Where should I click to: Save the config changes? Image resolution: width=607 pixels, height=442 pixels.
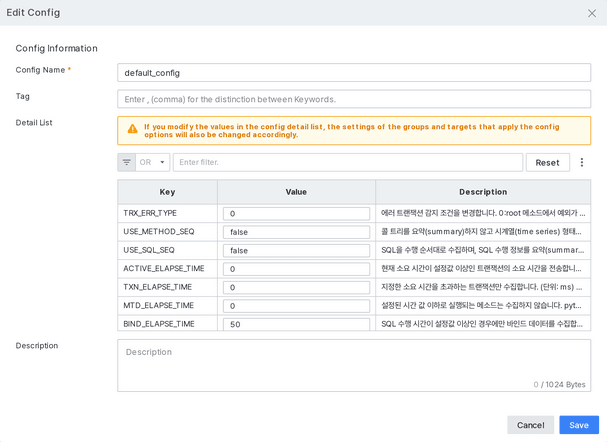point(579,425)
